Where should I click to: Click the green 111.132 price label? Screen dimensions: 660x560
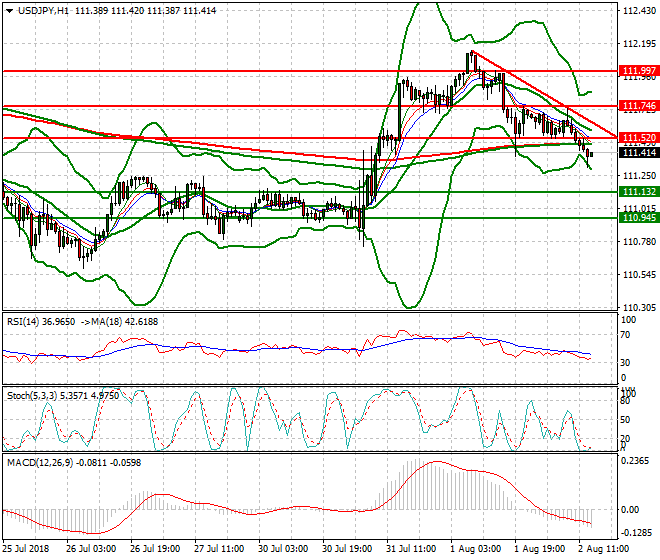(639, 192)
